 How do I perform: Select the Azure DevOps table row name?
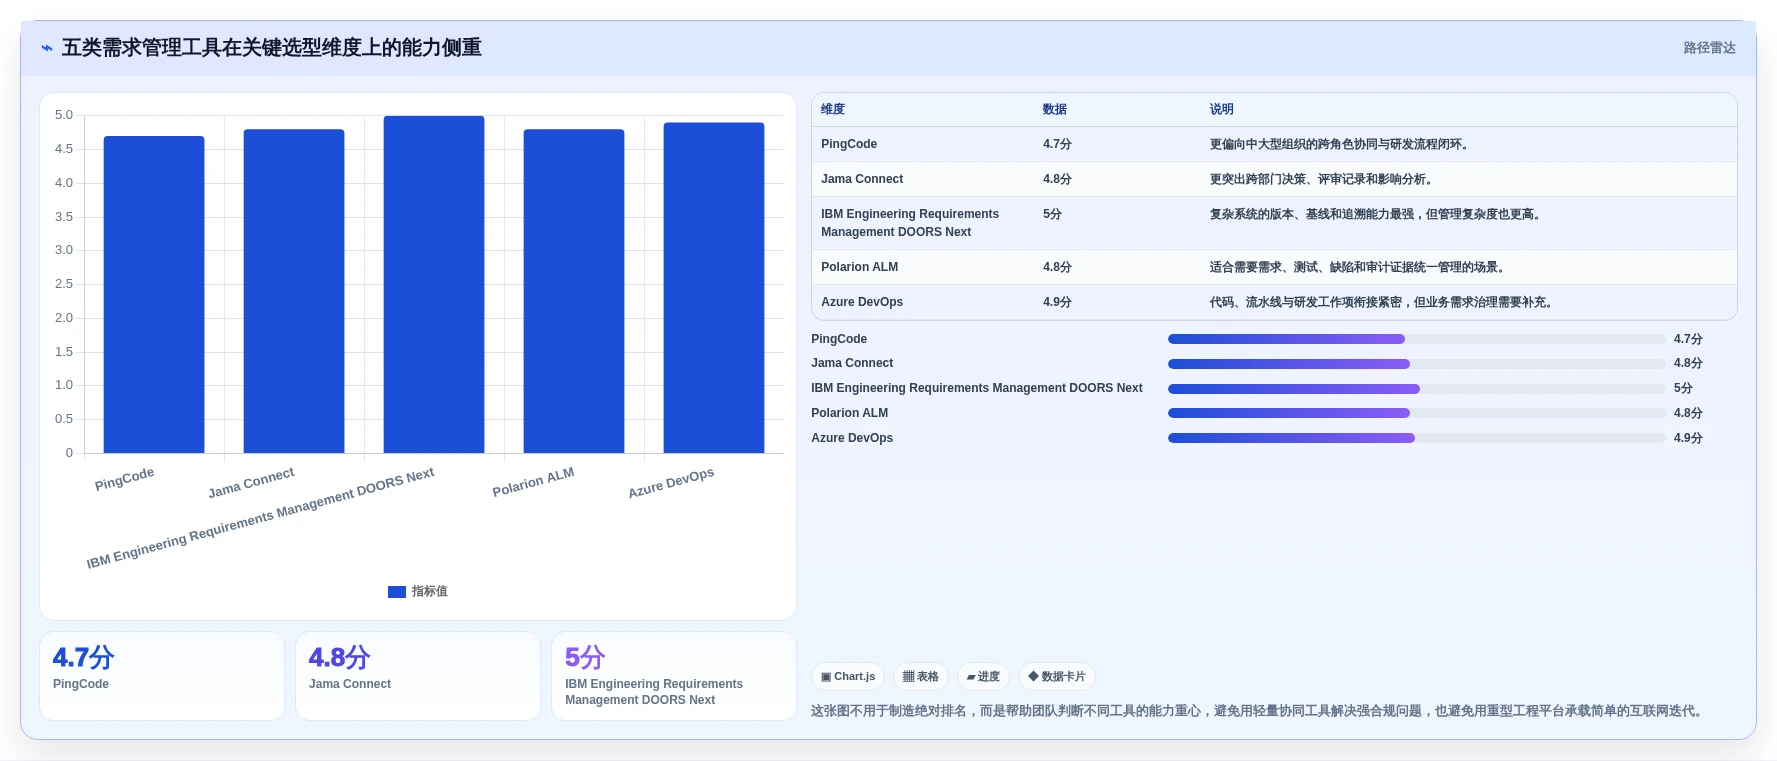(x=862, y=302)
